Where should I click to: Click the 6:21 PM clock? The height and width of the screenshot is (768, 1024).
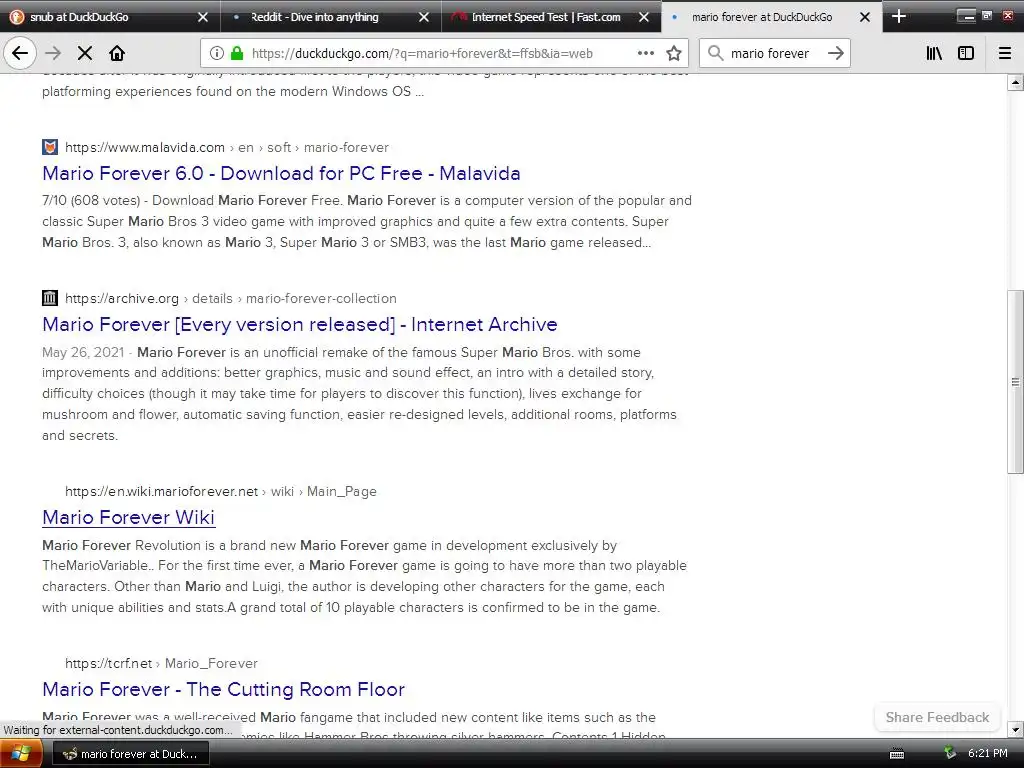tap(987, 753)
